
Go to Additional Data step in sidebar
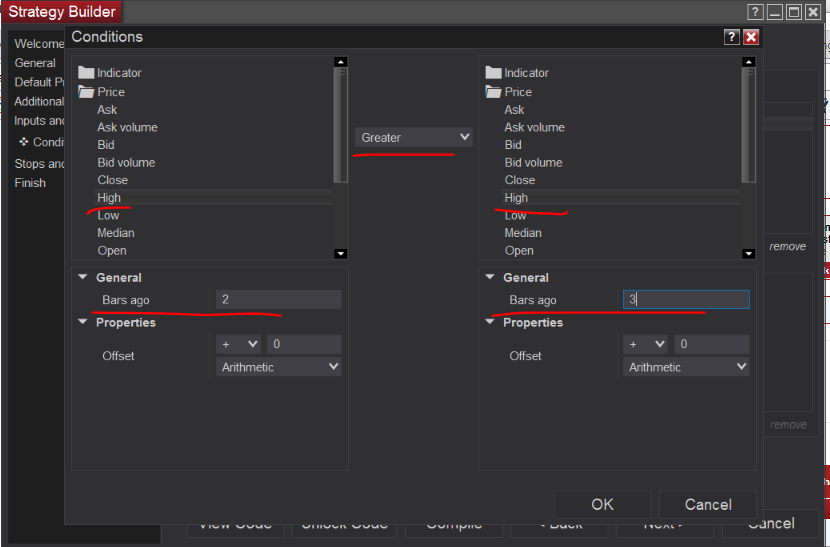click(39, 101)
